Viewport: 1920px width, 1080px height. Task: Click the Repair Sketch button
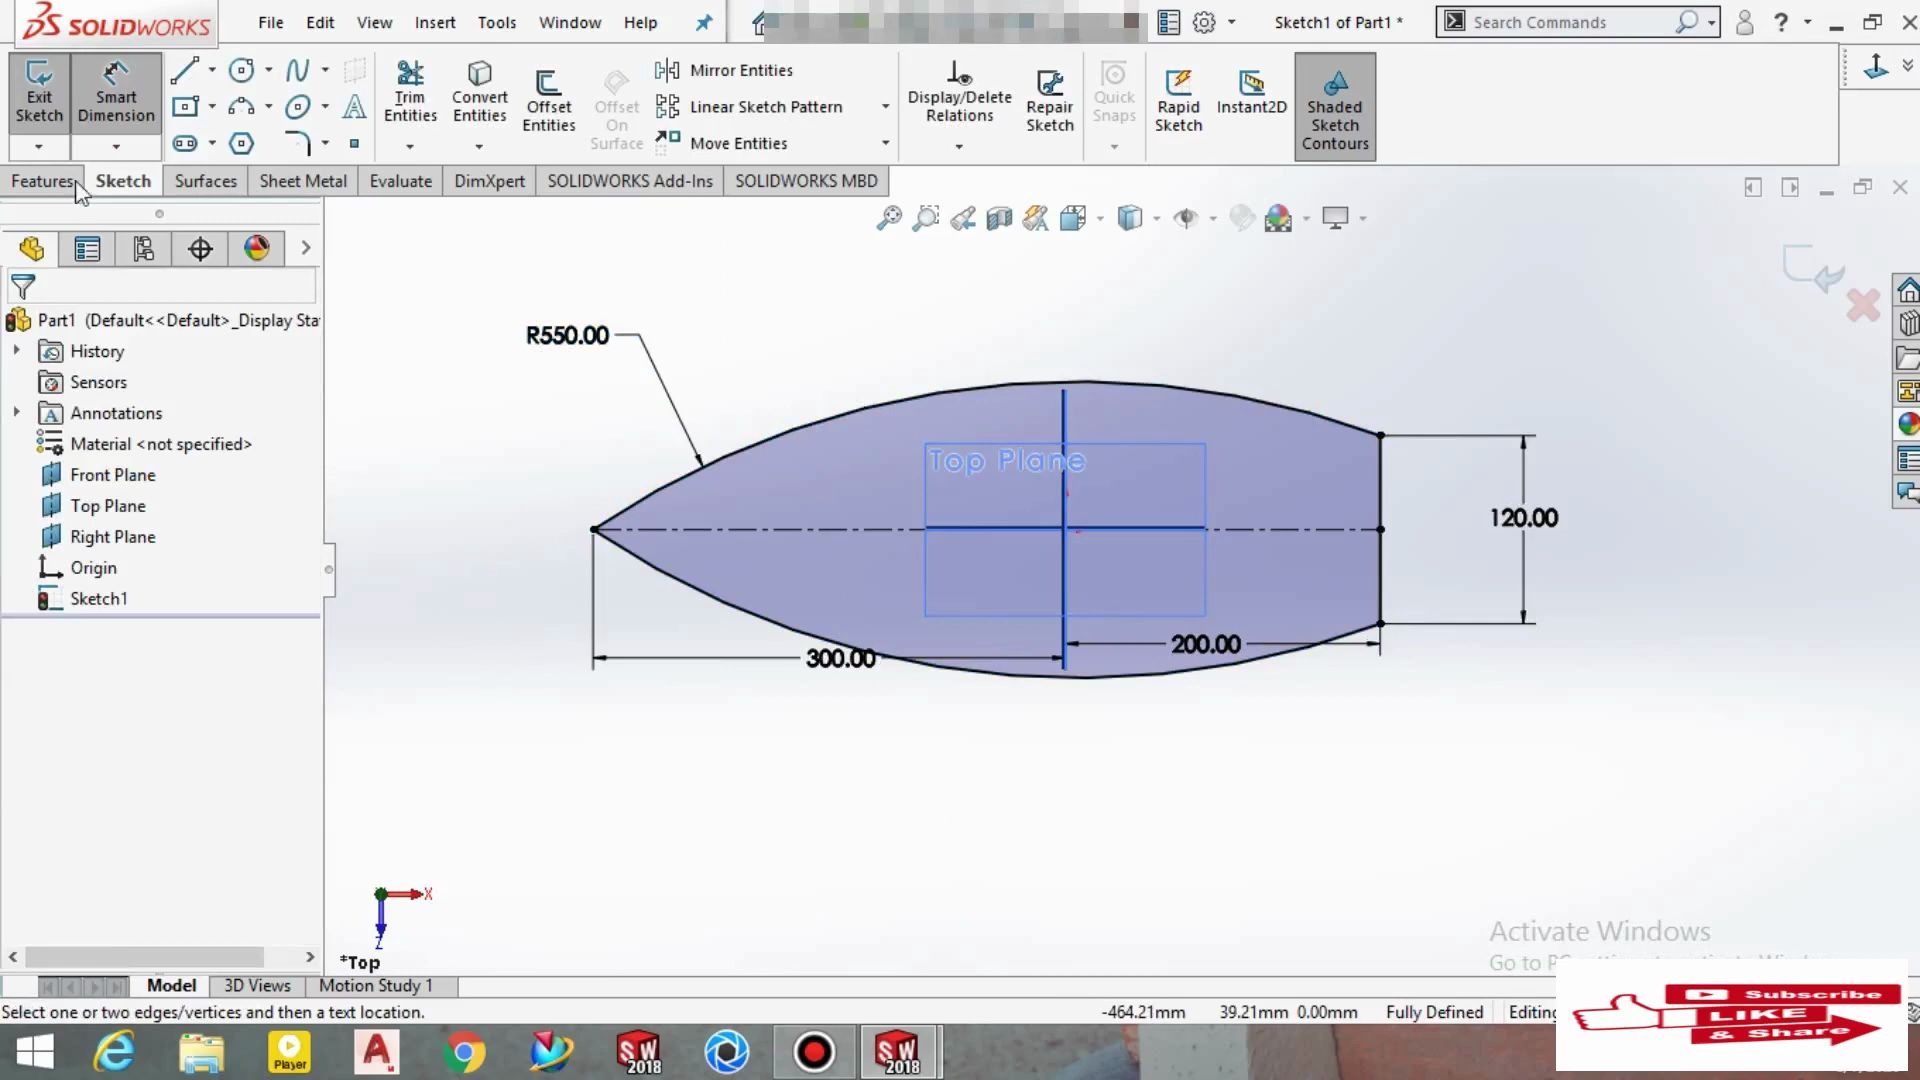pyautogui.click(x=1049, y=95)
